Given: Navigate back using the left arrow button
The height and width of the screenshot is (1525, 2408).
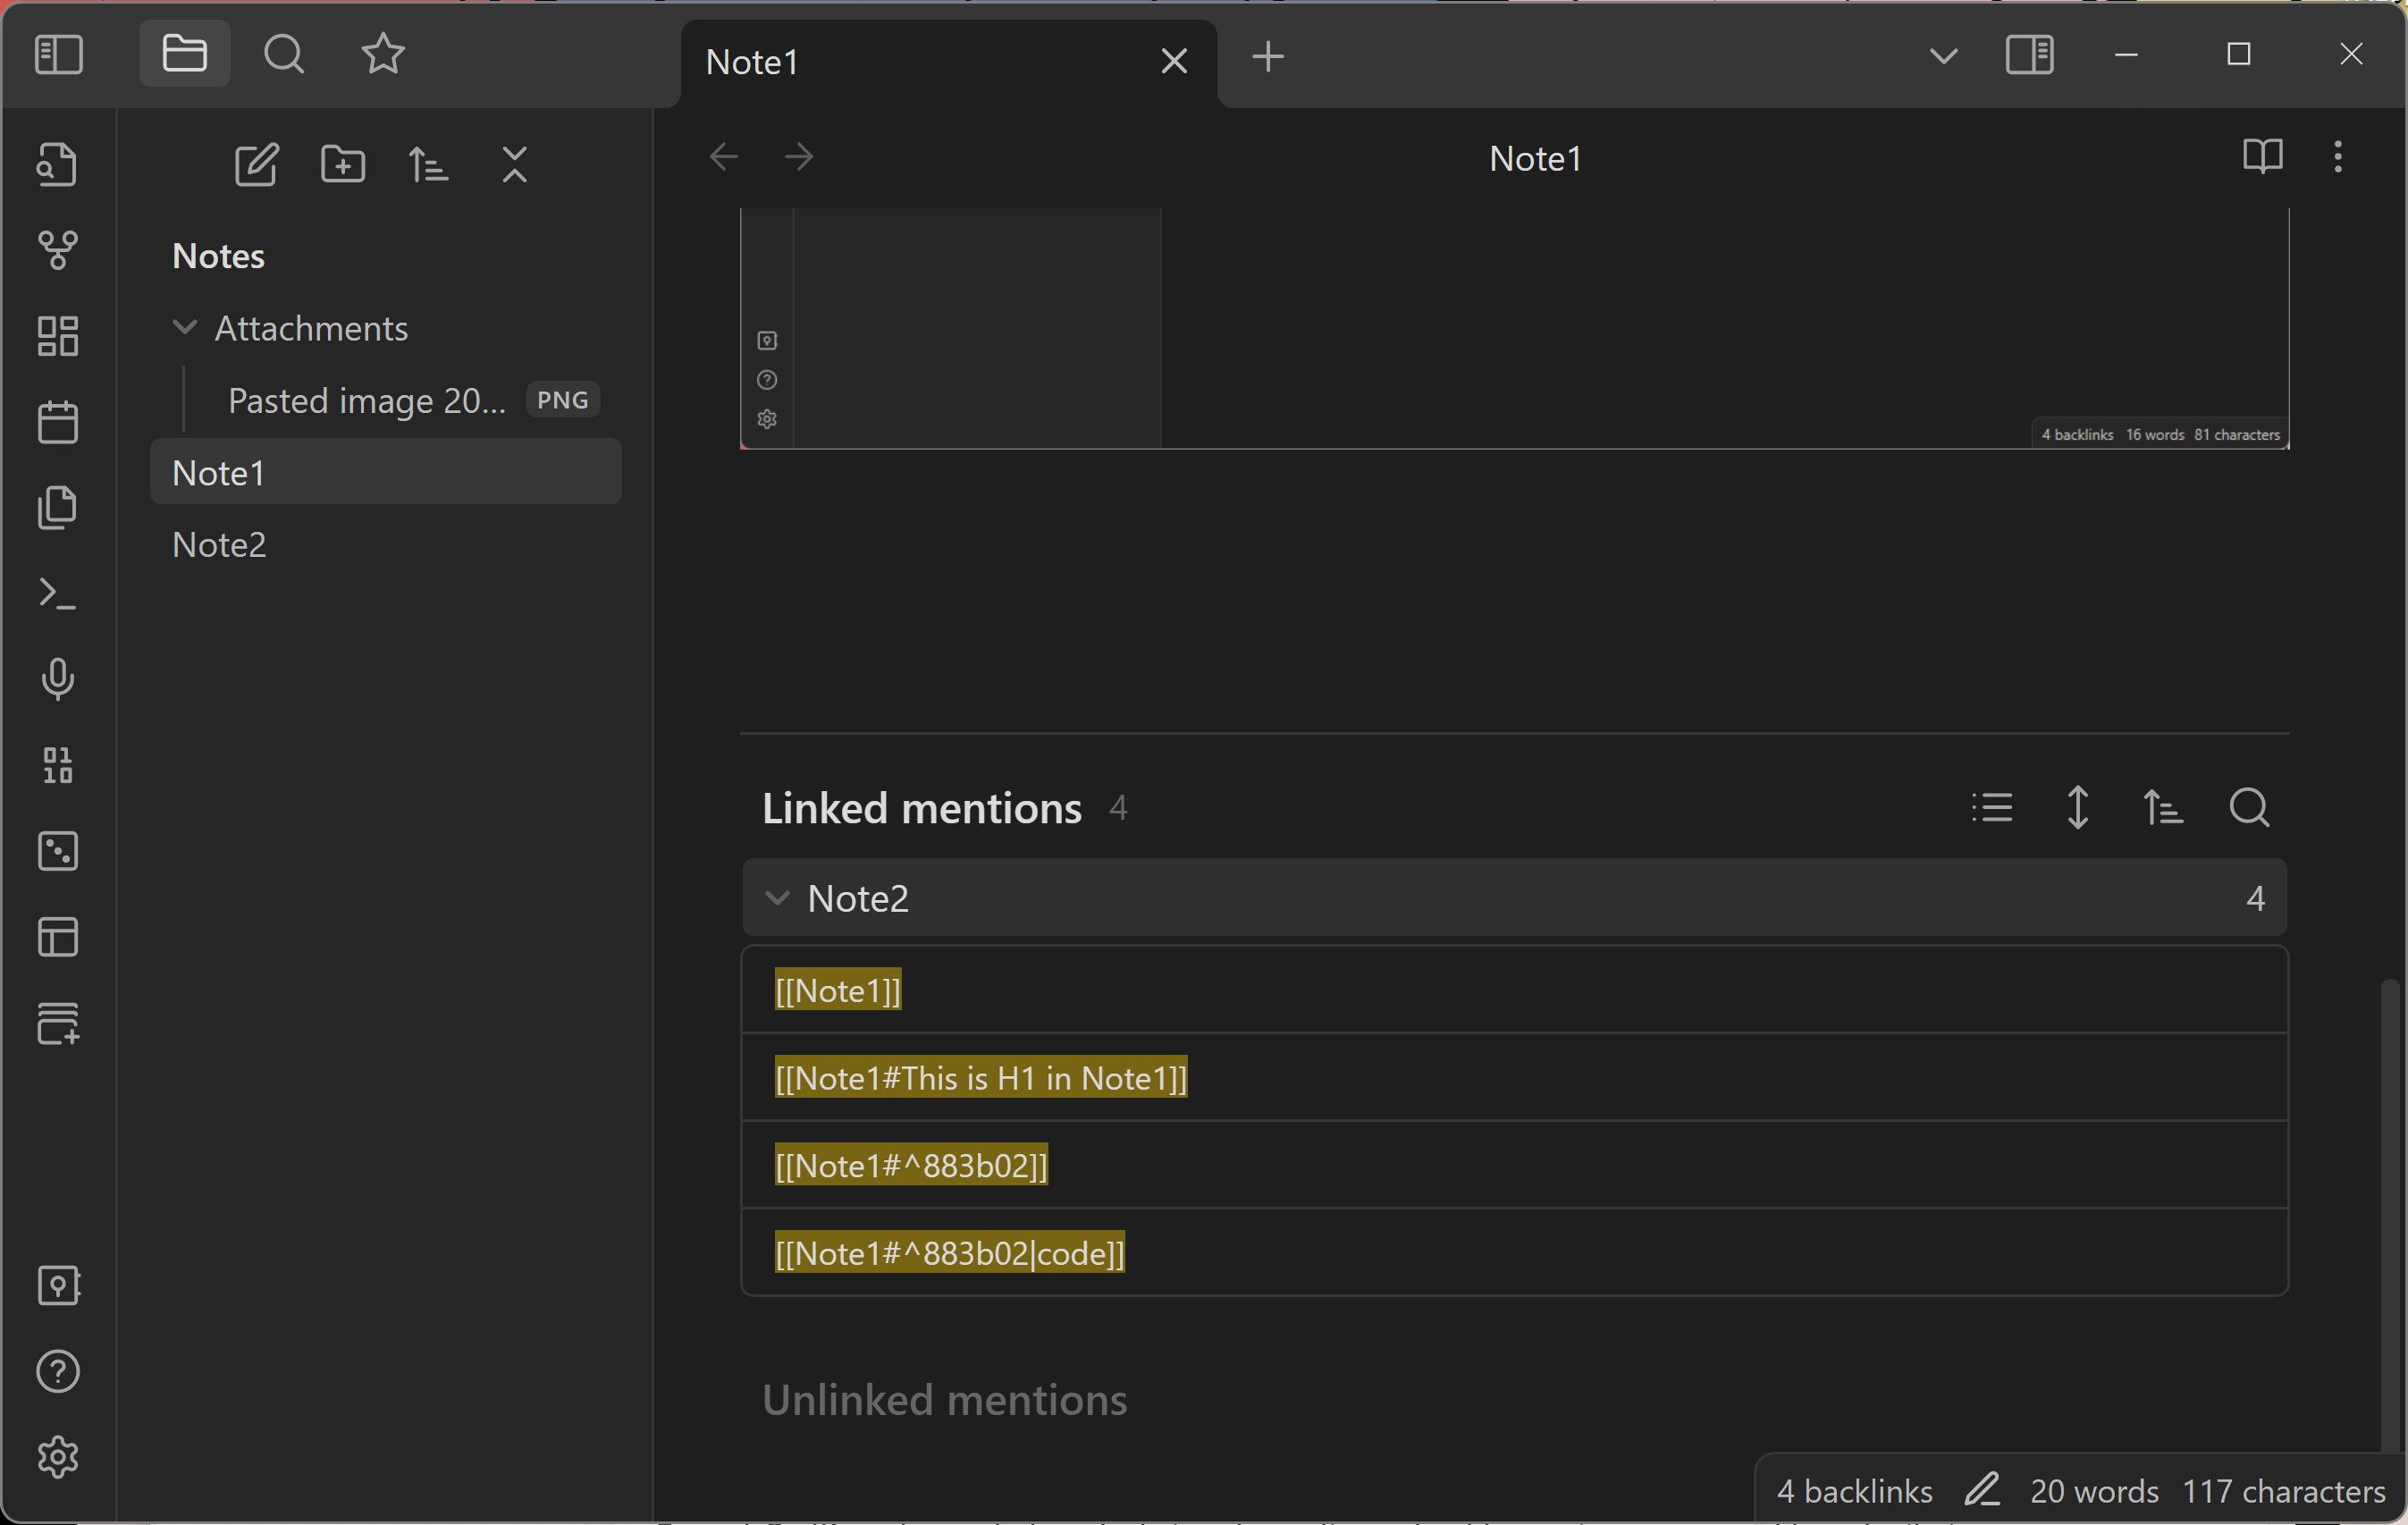Looking at the screenshot, I should click(x=723, y=156).
